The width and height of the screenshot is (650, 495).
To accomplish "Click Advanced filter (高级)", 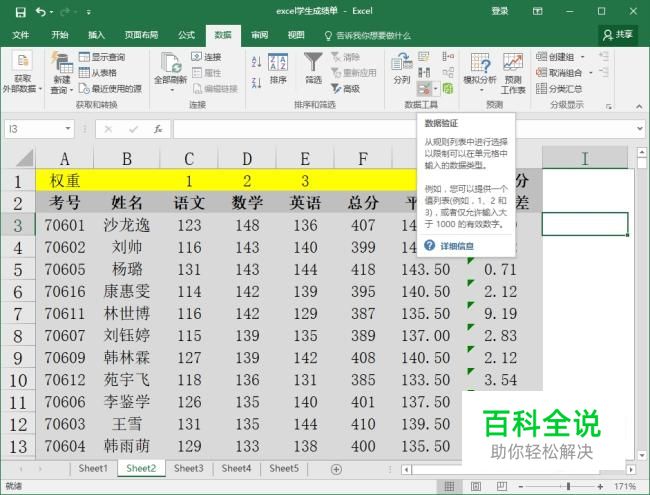I will 345,88.
